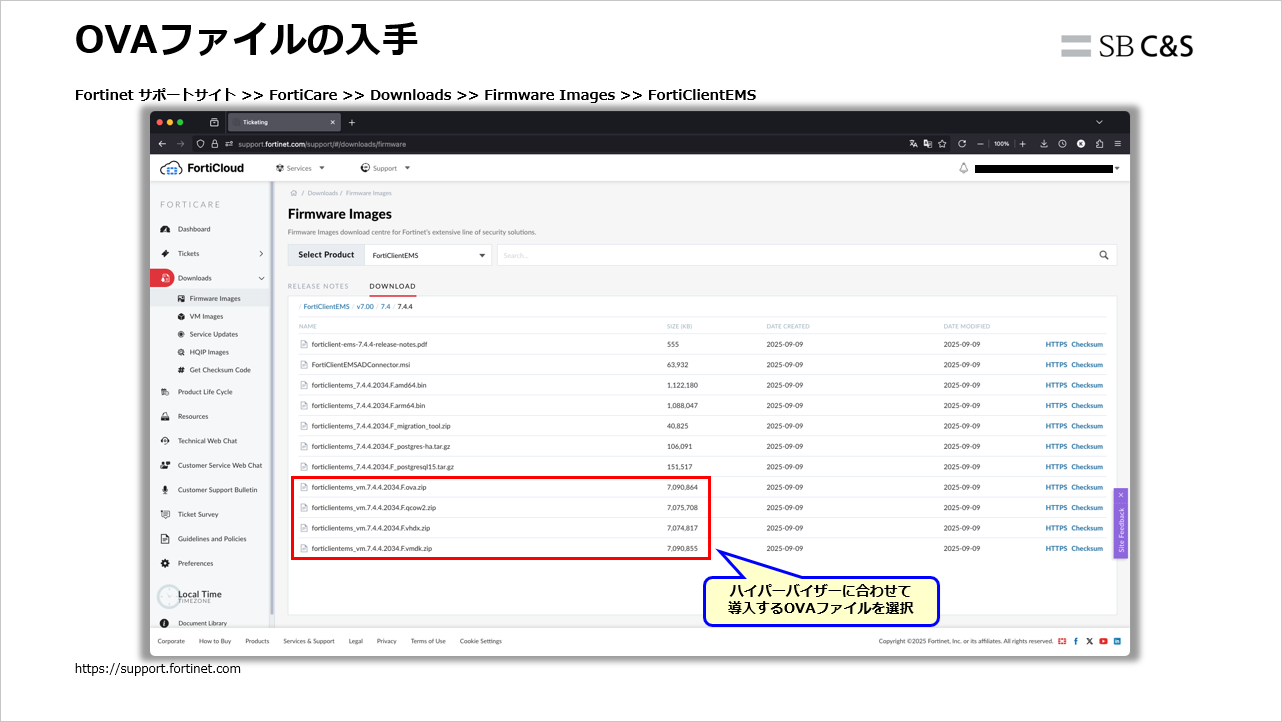Image resolution: width=1282 pixels, height=722 pixels.
Task: Open the LinkedIn footer icon
Action: 1117,641
